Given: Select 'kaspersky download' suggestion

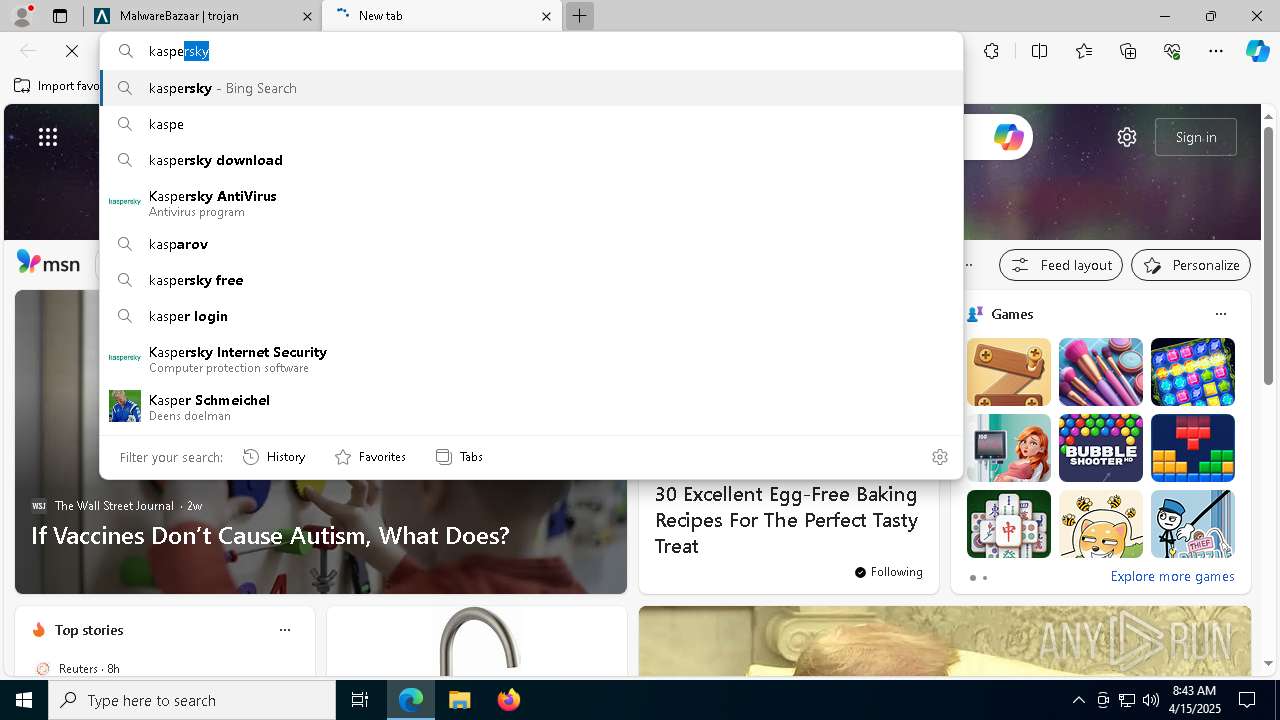Looking at the screenshot, I should (x=531, y=160).
